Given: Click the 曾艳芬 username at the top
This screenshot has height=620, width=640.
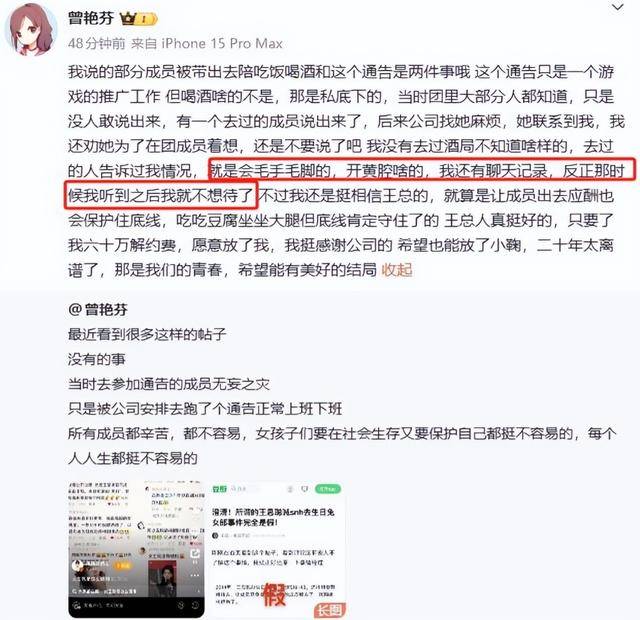Looking at the screenshot, I should coord(91,18).
